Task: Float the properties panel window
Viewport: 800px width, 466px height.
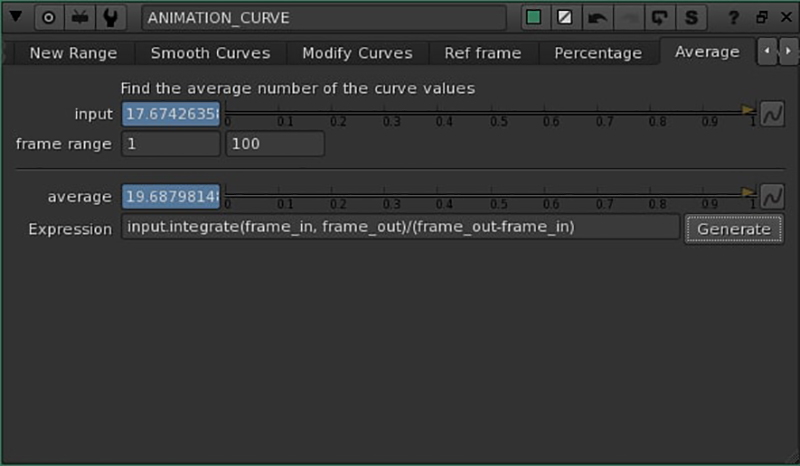Action: click(761, 17)
